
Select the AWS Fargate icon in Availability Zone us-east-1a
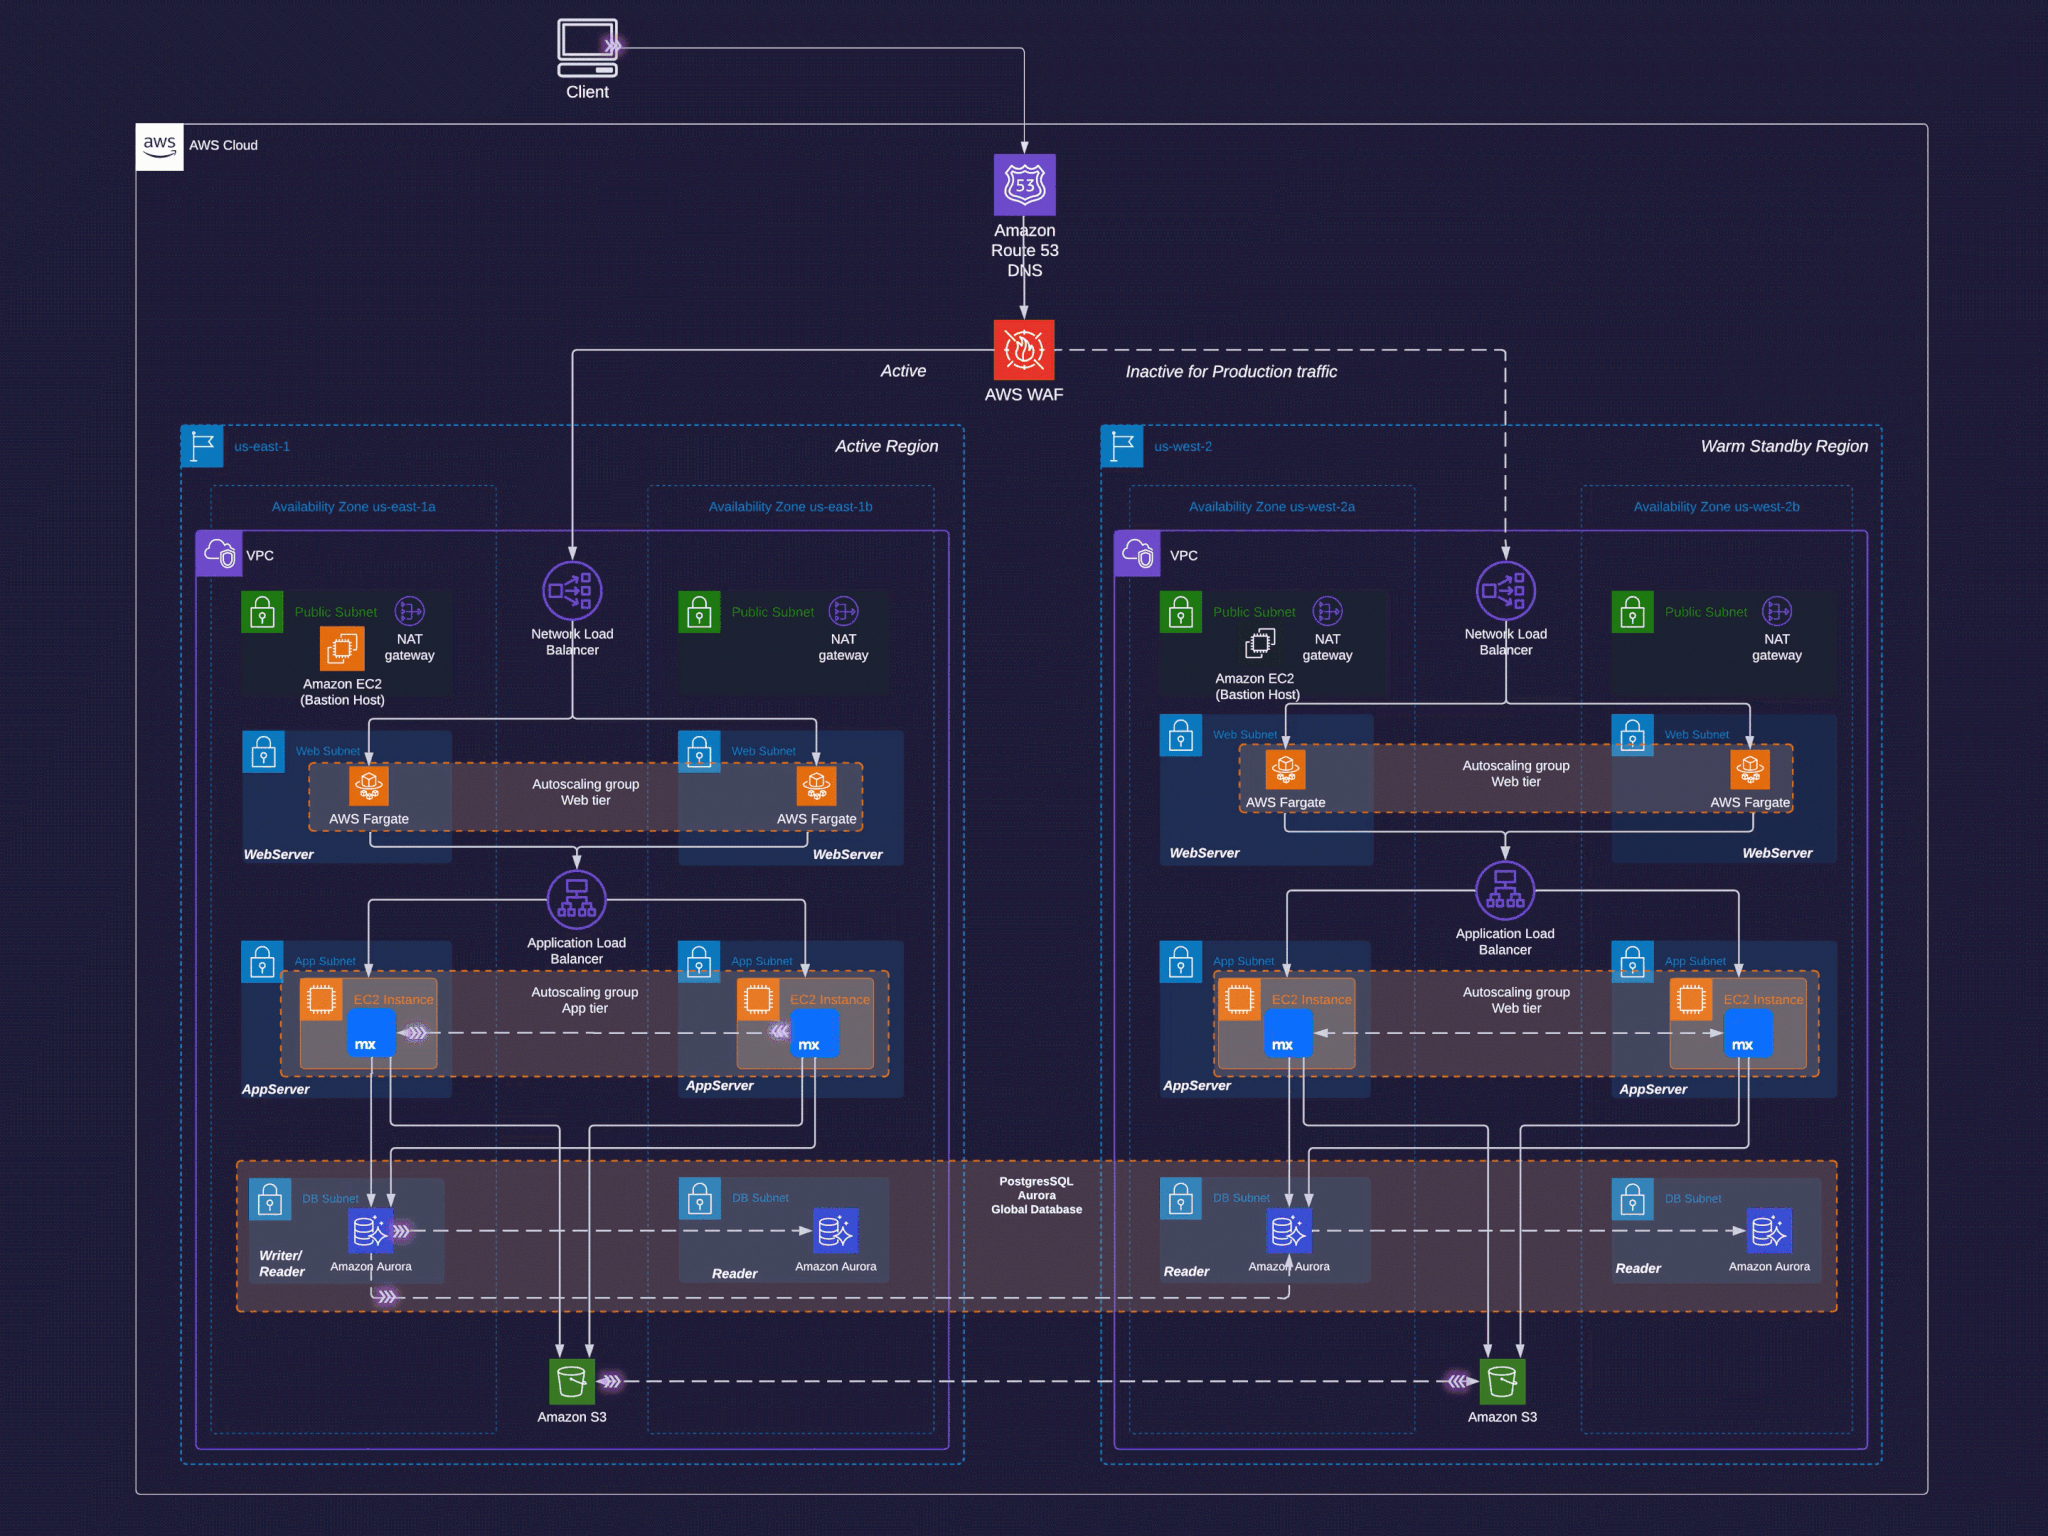pos(368,786)
